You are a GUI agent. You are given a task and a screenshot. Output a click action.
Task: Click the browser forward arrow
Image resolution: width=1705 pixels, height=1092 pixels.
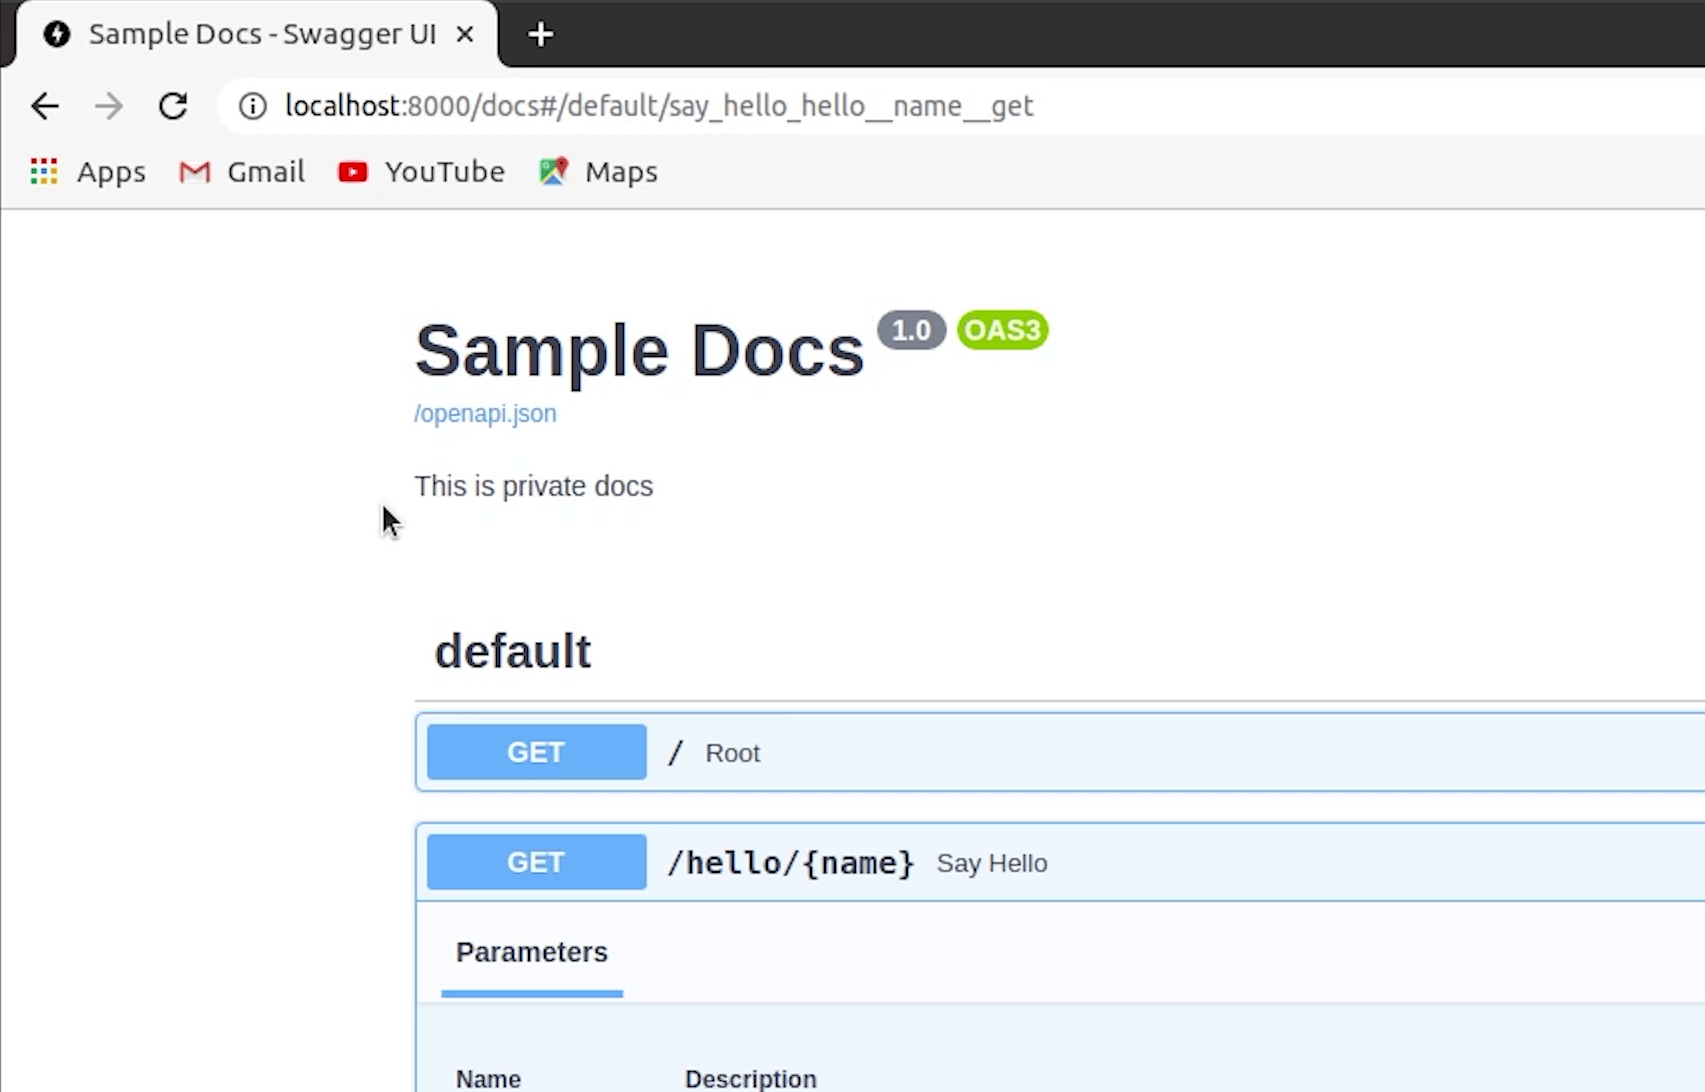[x=109, y=106]
